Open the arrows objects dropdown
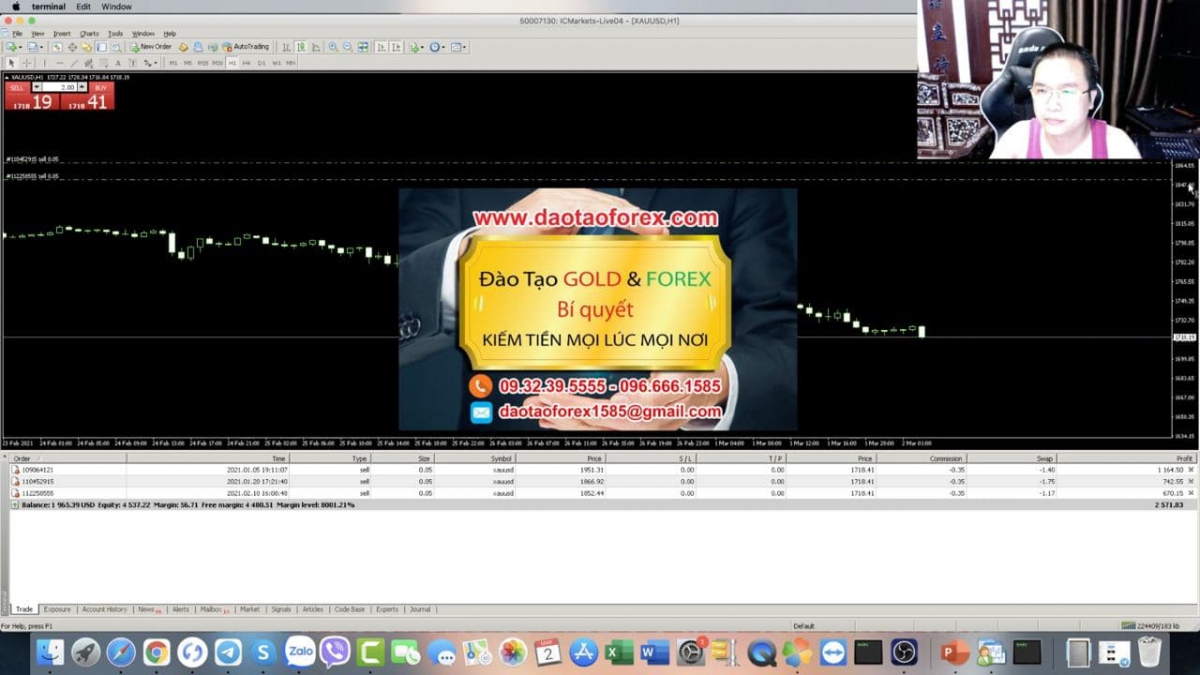 (150, 63)
